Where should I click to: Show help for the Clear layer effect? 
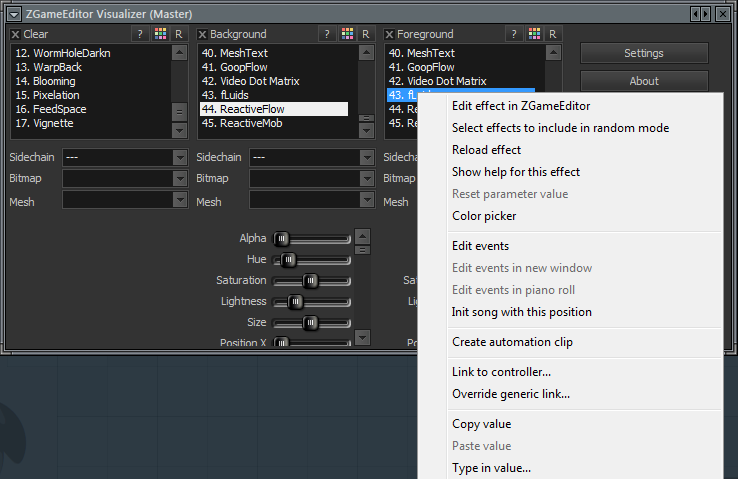(x=140, y=34)
